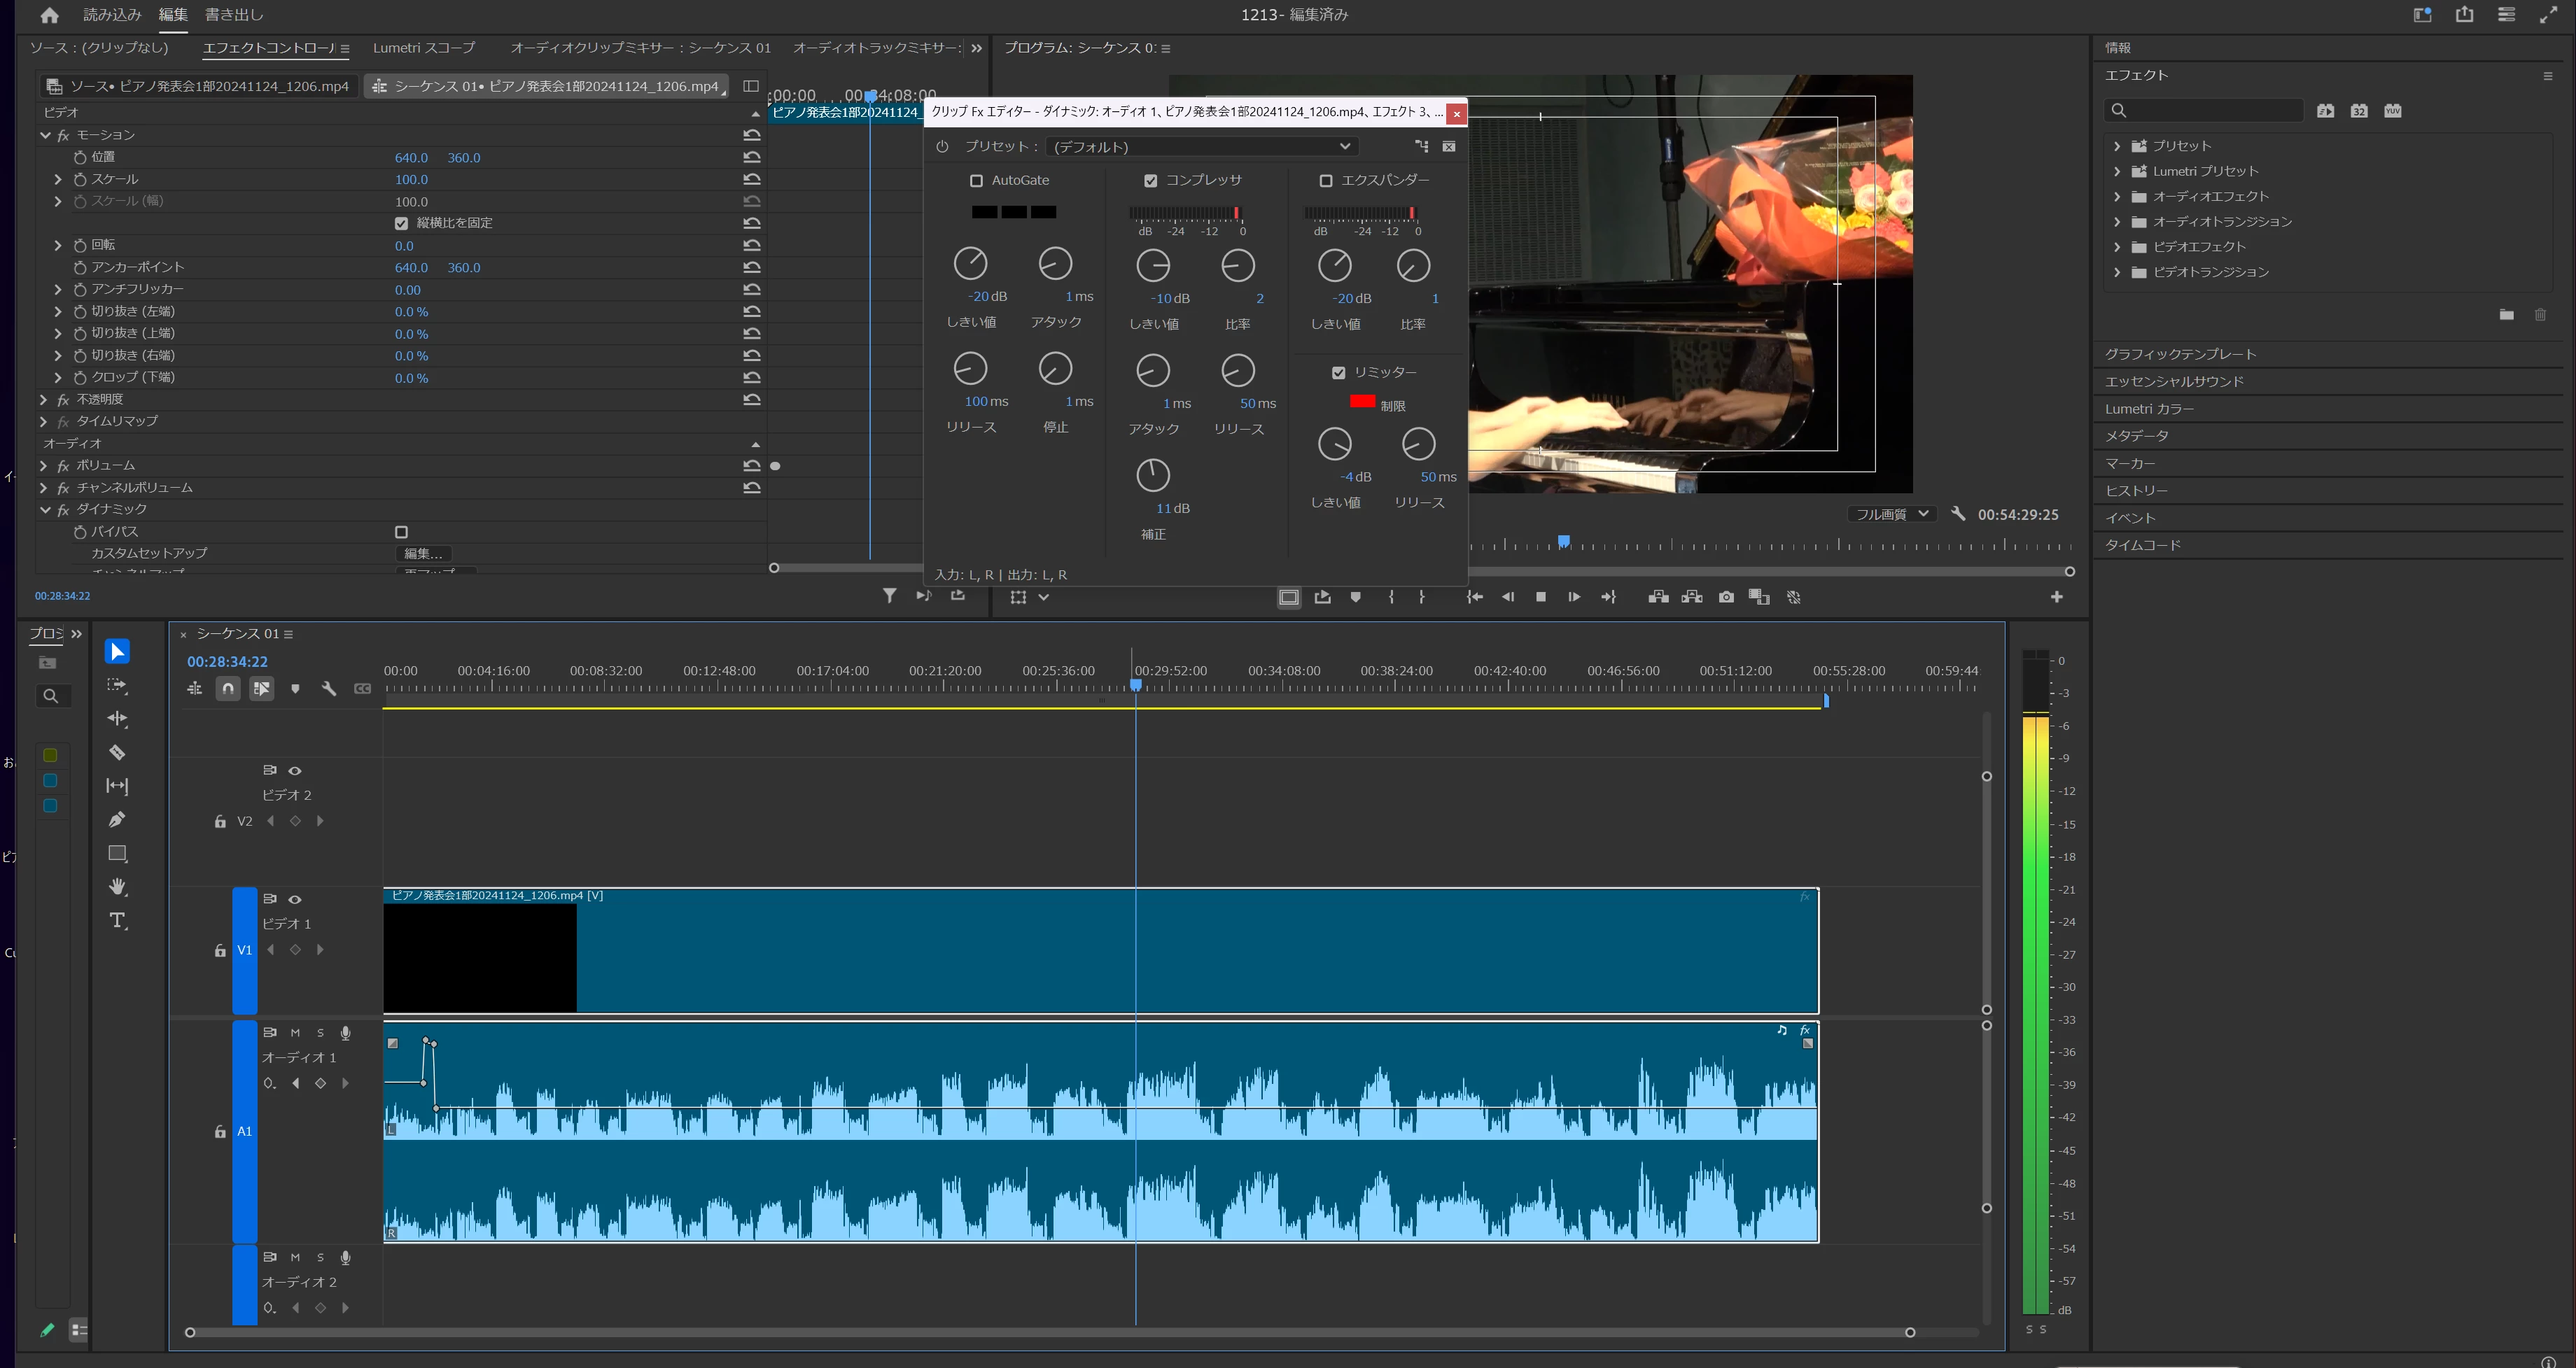
Task: Enable the AutoGate checkbox
Action: 976,181
